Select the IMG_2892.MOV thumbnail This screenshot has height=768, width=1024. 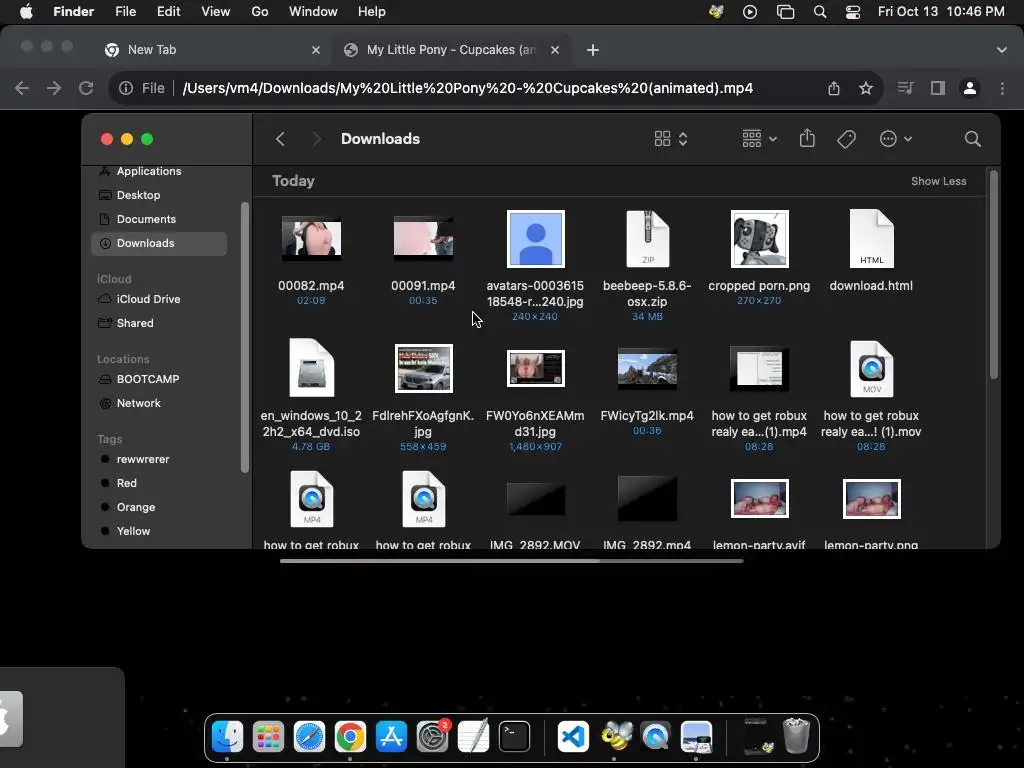(x=536, y=499)
